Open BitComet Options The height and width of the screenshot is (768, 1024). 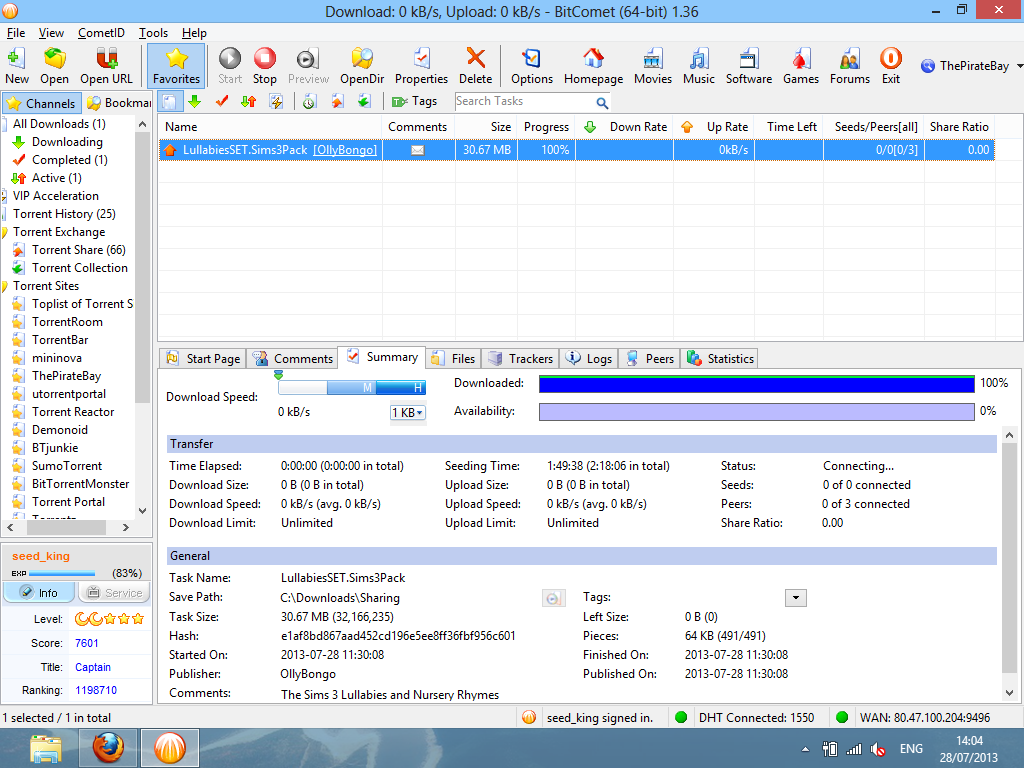[x=531, y=65]
